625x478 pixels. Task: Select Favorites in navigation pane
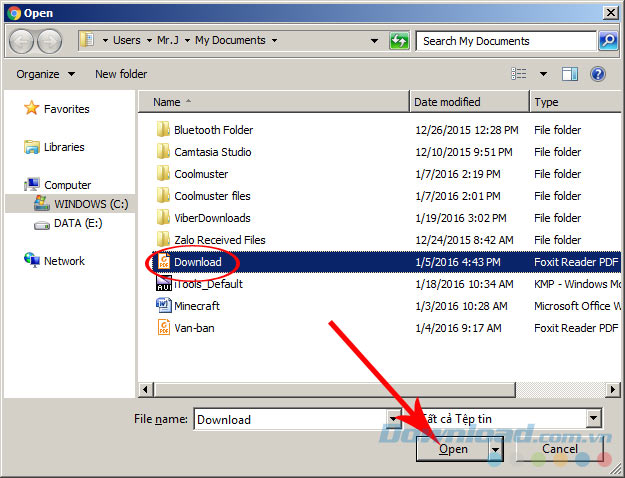(67, 109)
